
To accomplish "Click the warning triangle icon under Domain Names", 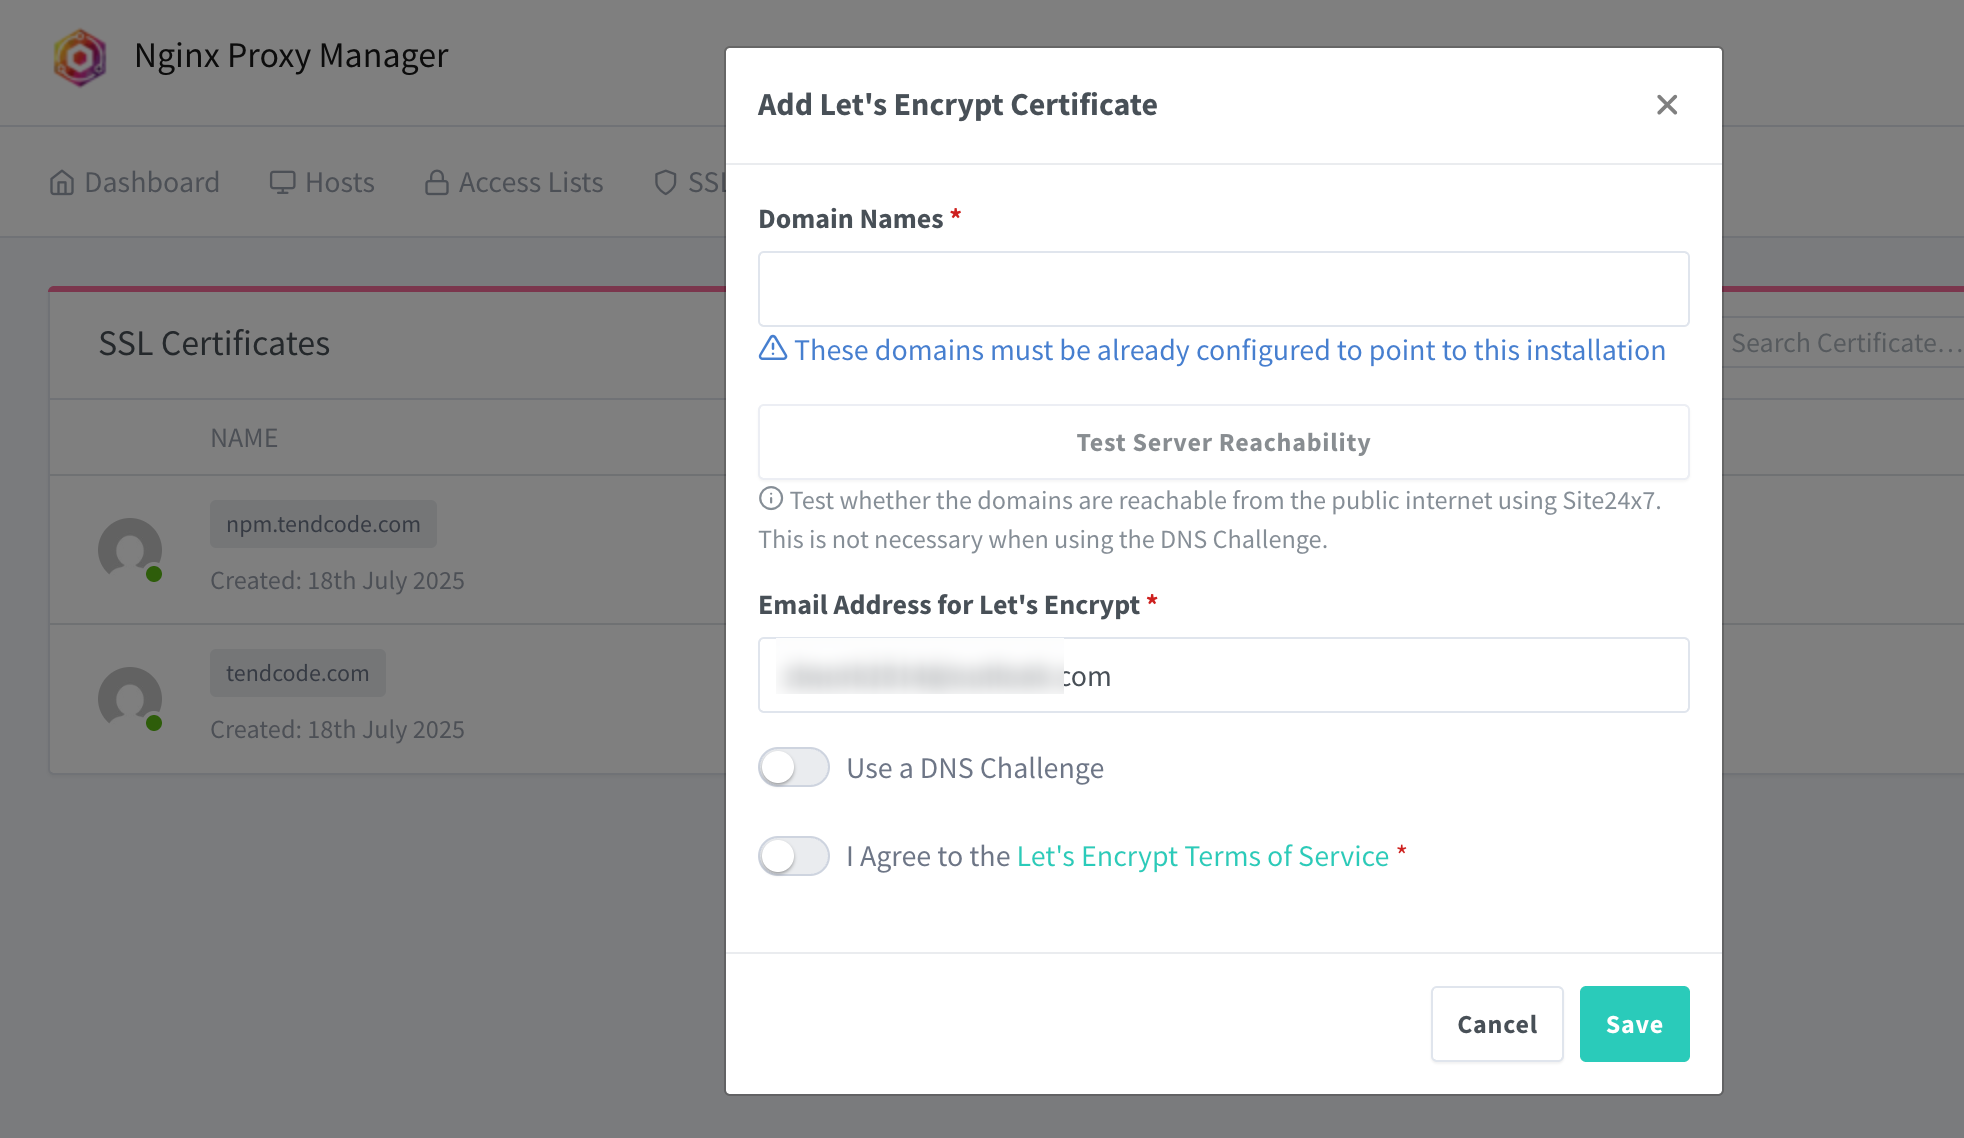I will coord(772,348).
